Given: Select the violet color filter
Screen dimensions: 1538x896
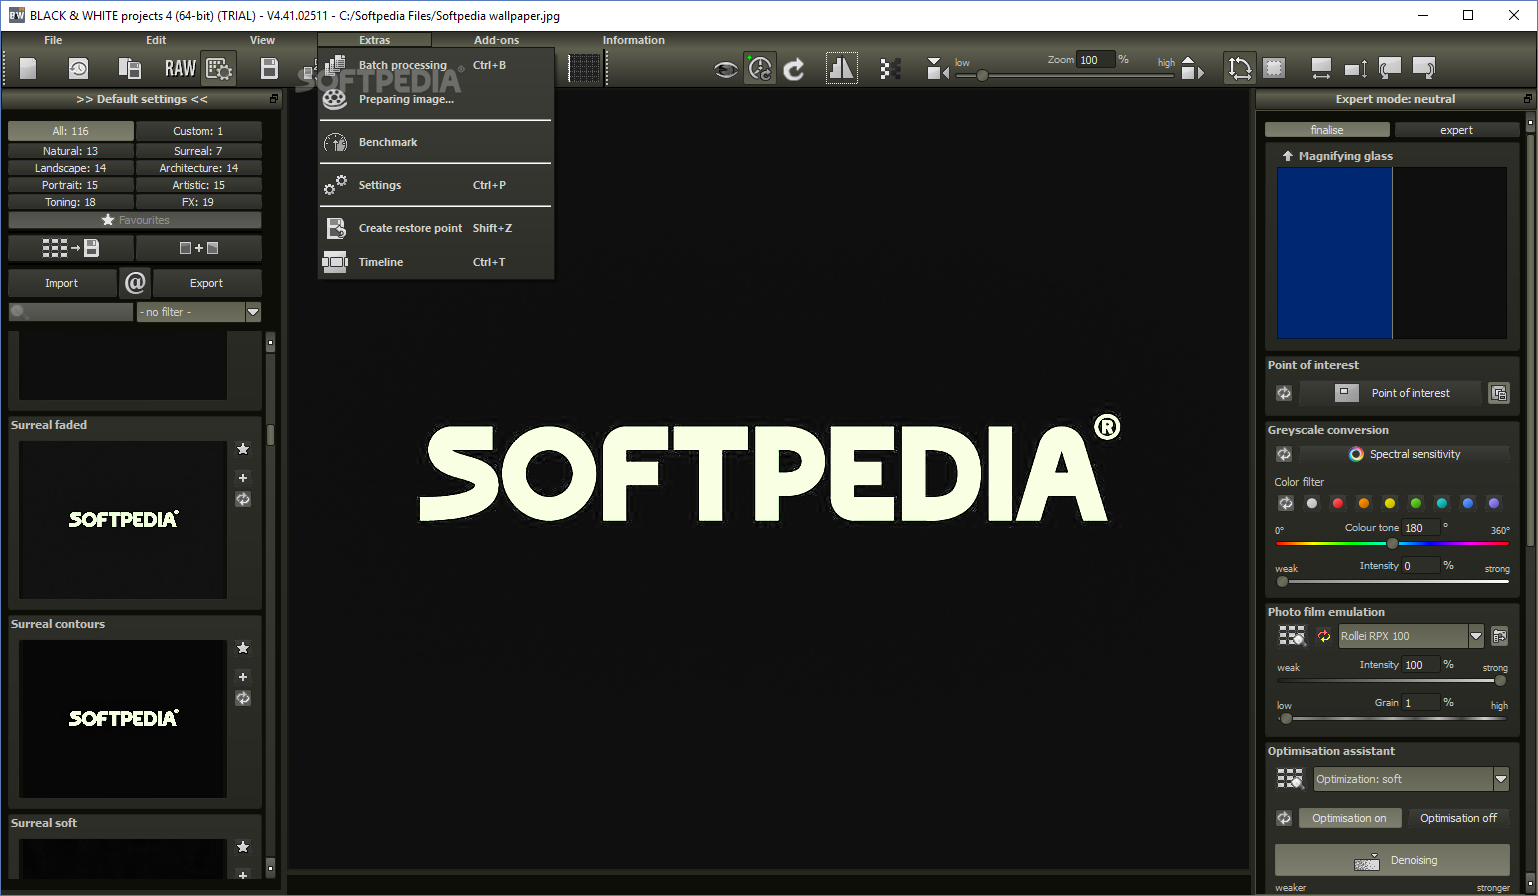Looking at the screenshot, I should coord(1494,503).
